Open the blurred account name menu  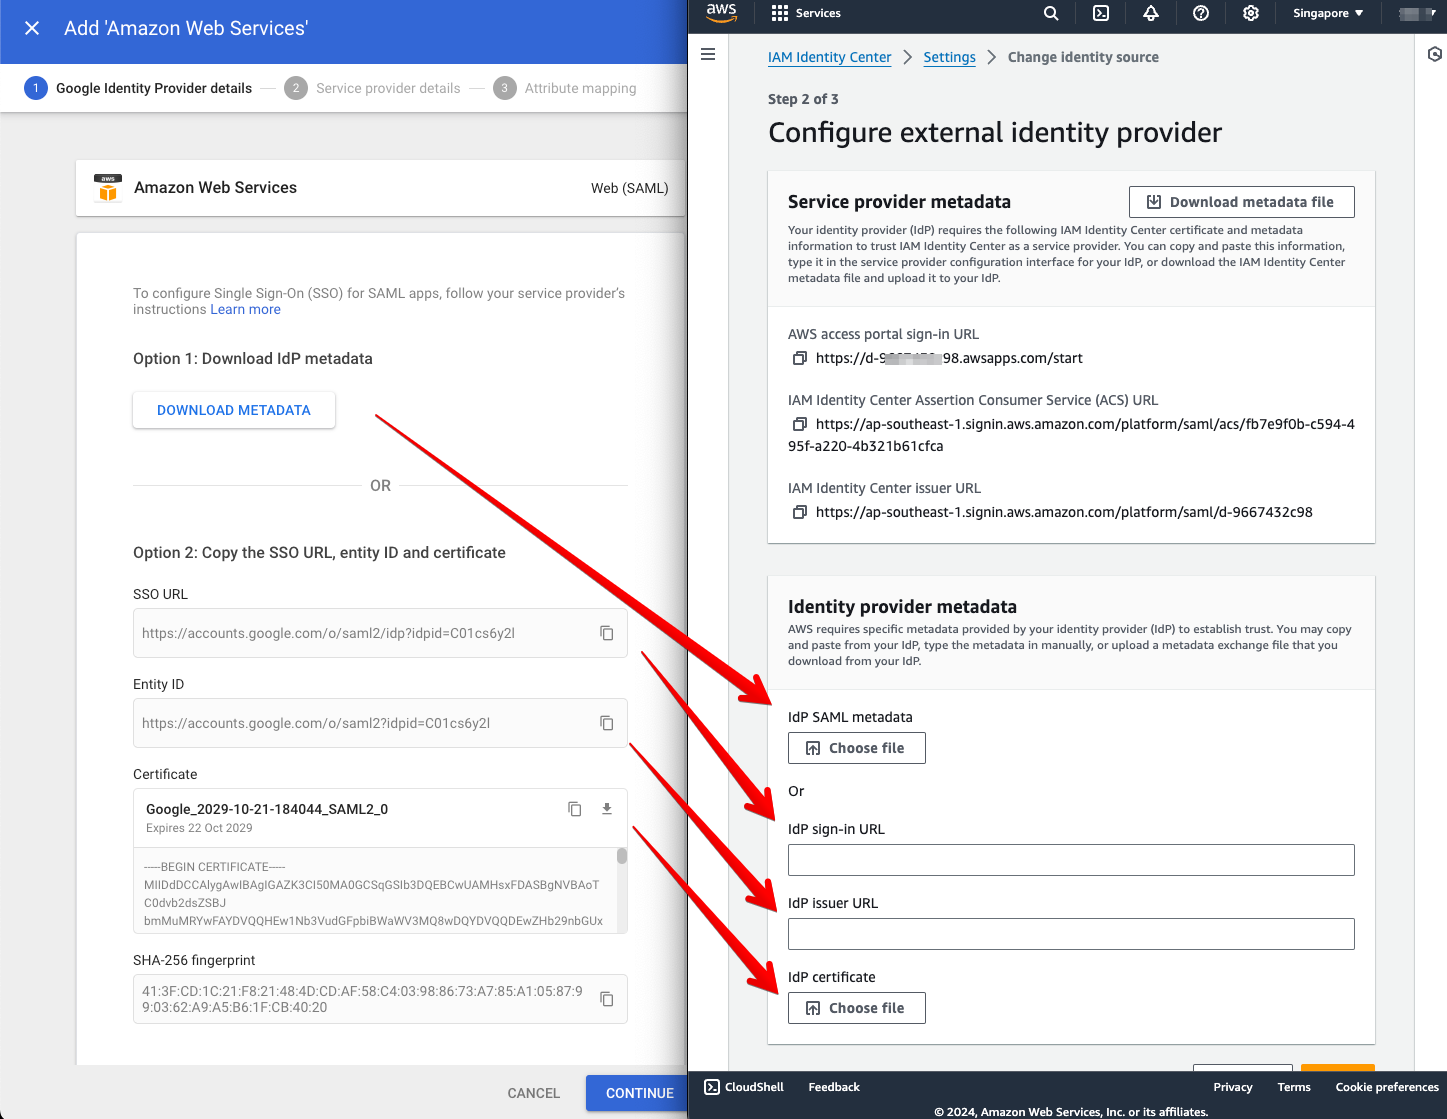pos(1418,13)
